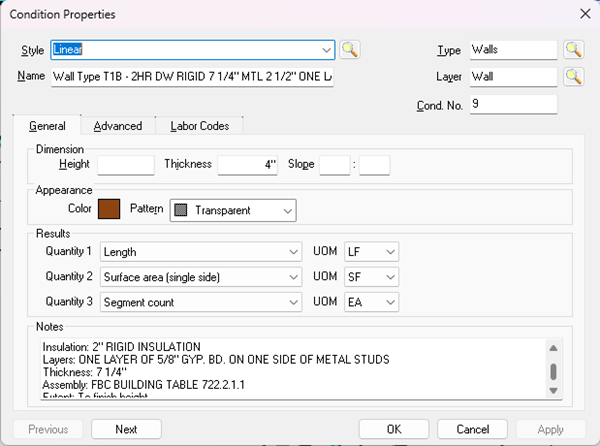Open the Style lookup magnifier icon

pyautogui.click(x=349, y=50)
